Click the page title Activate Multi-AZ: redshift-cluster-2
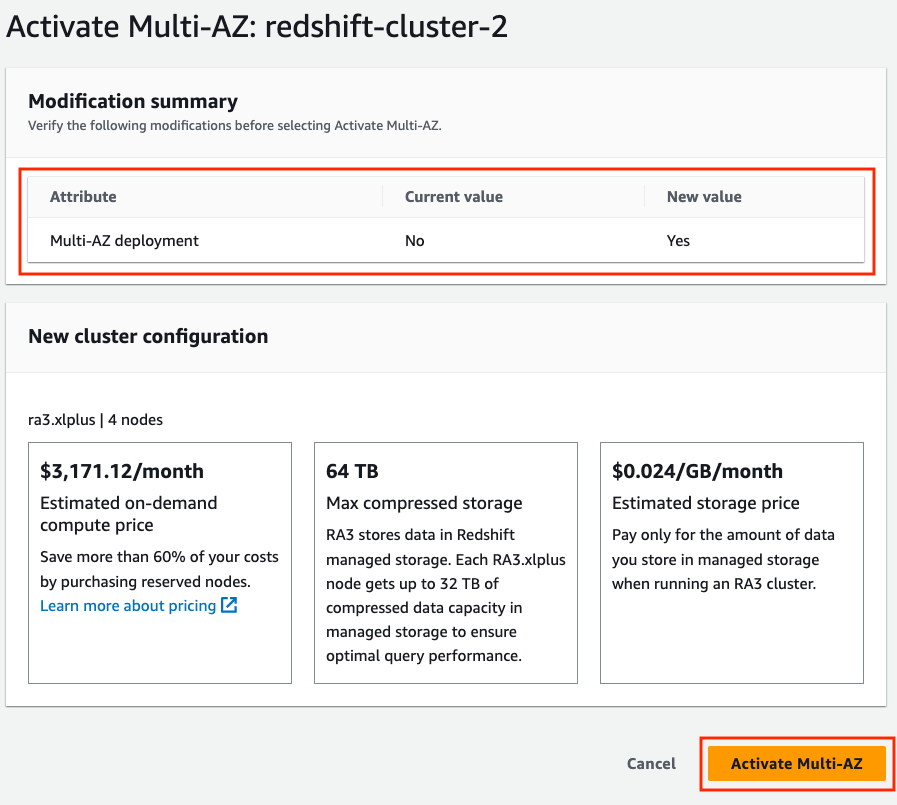Screen dimensions: 897x805 tap(257, 26)
